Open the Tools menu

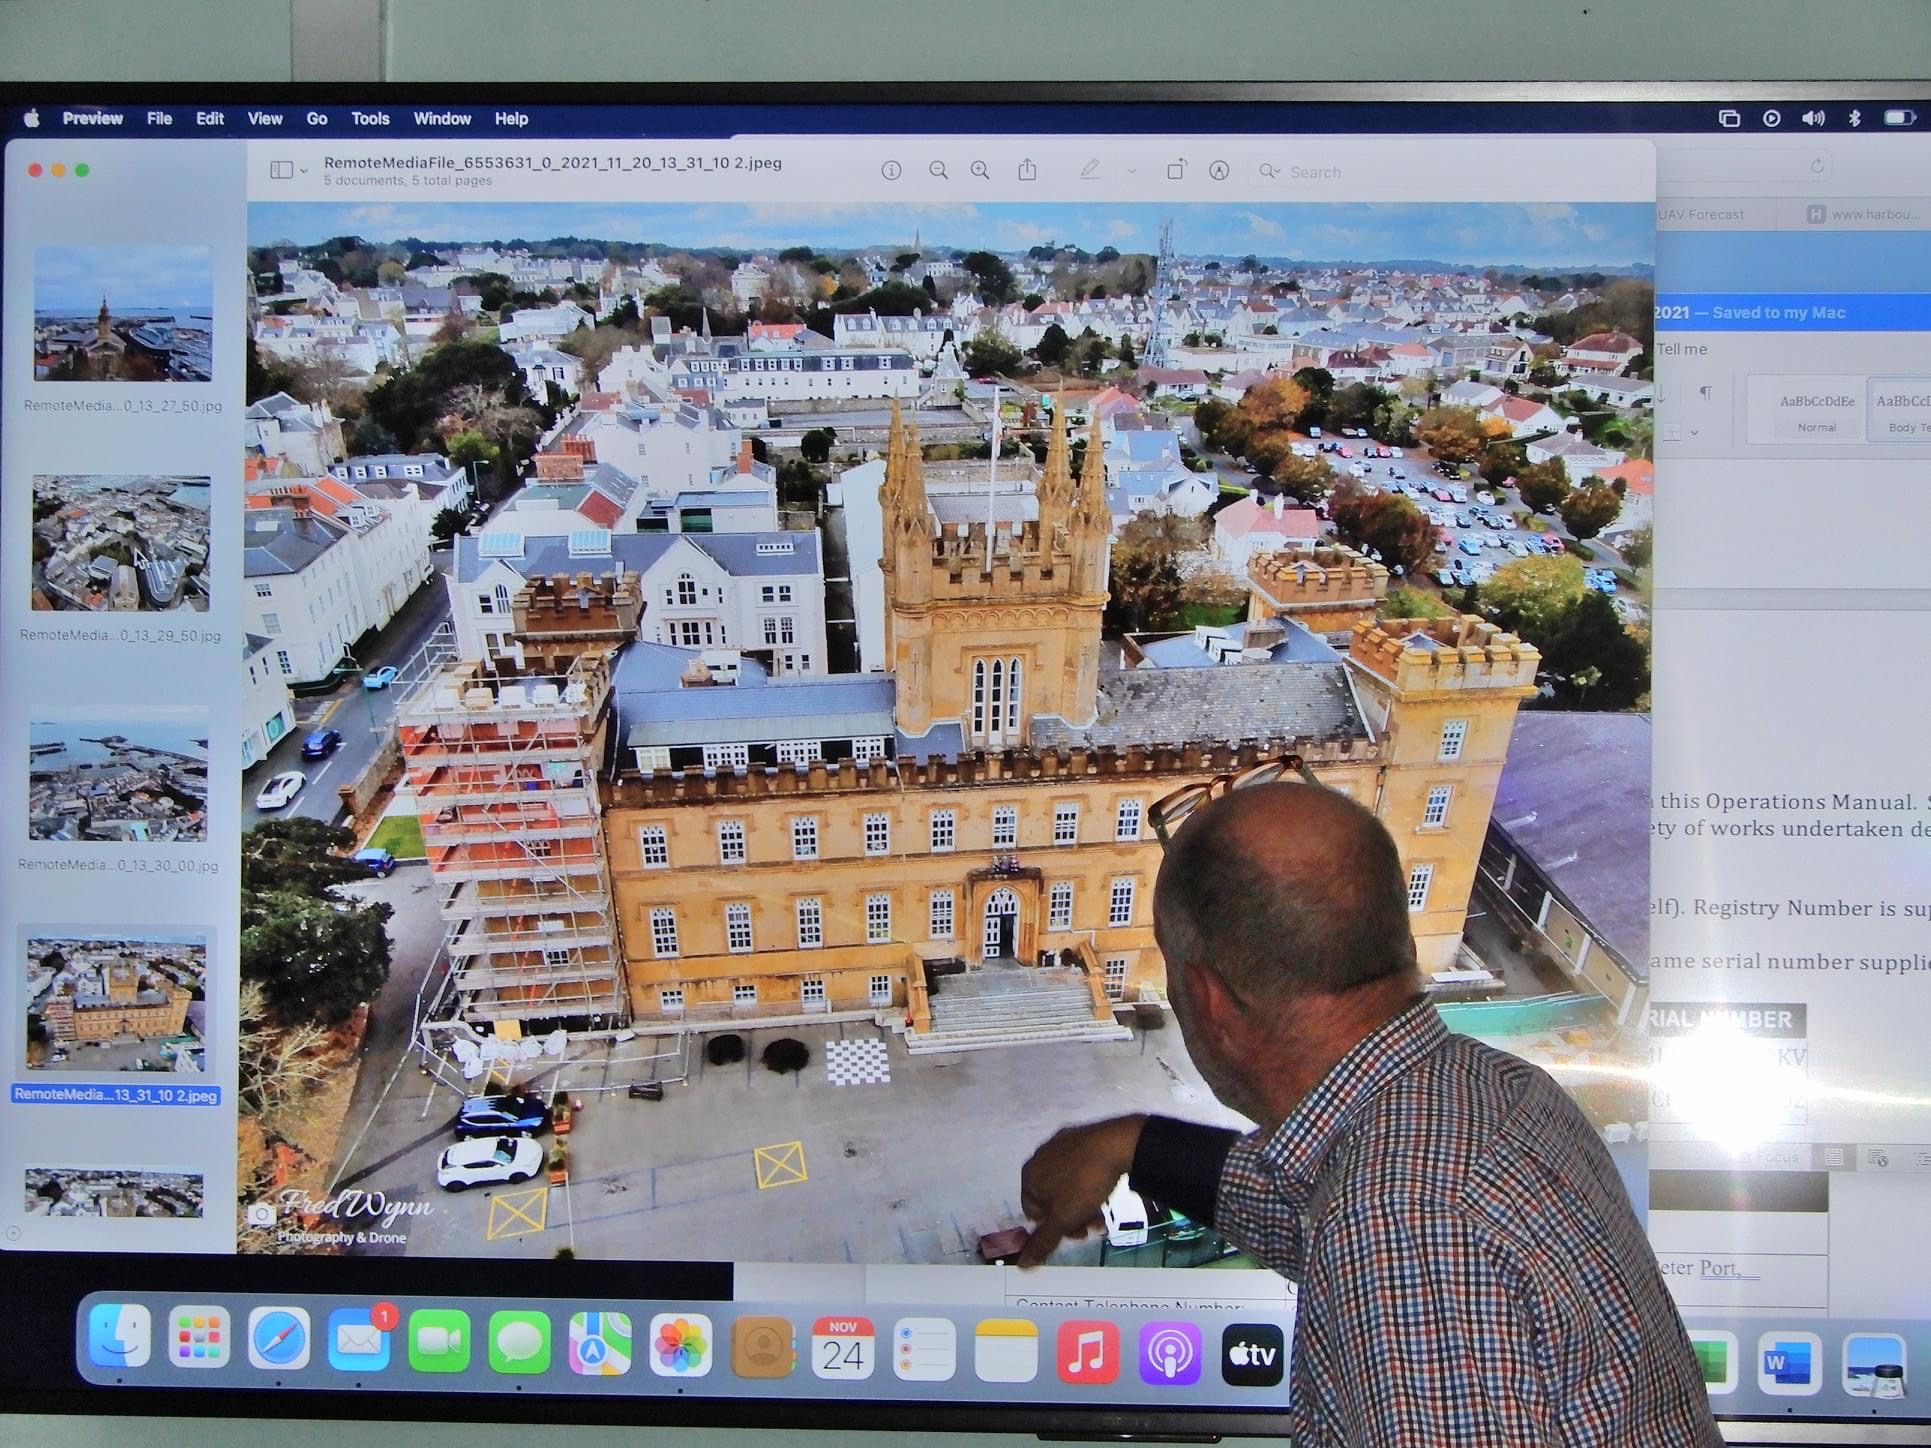point(370,119)
